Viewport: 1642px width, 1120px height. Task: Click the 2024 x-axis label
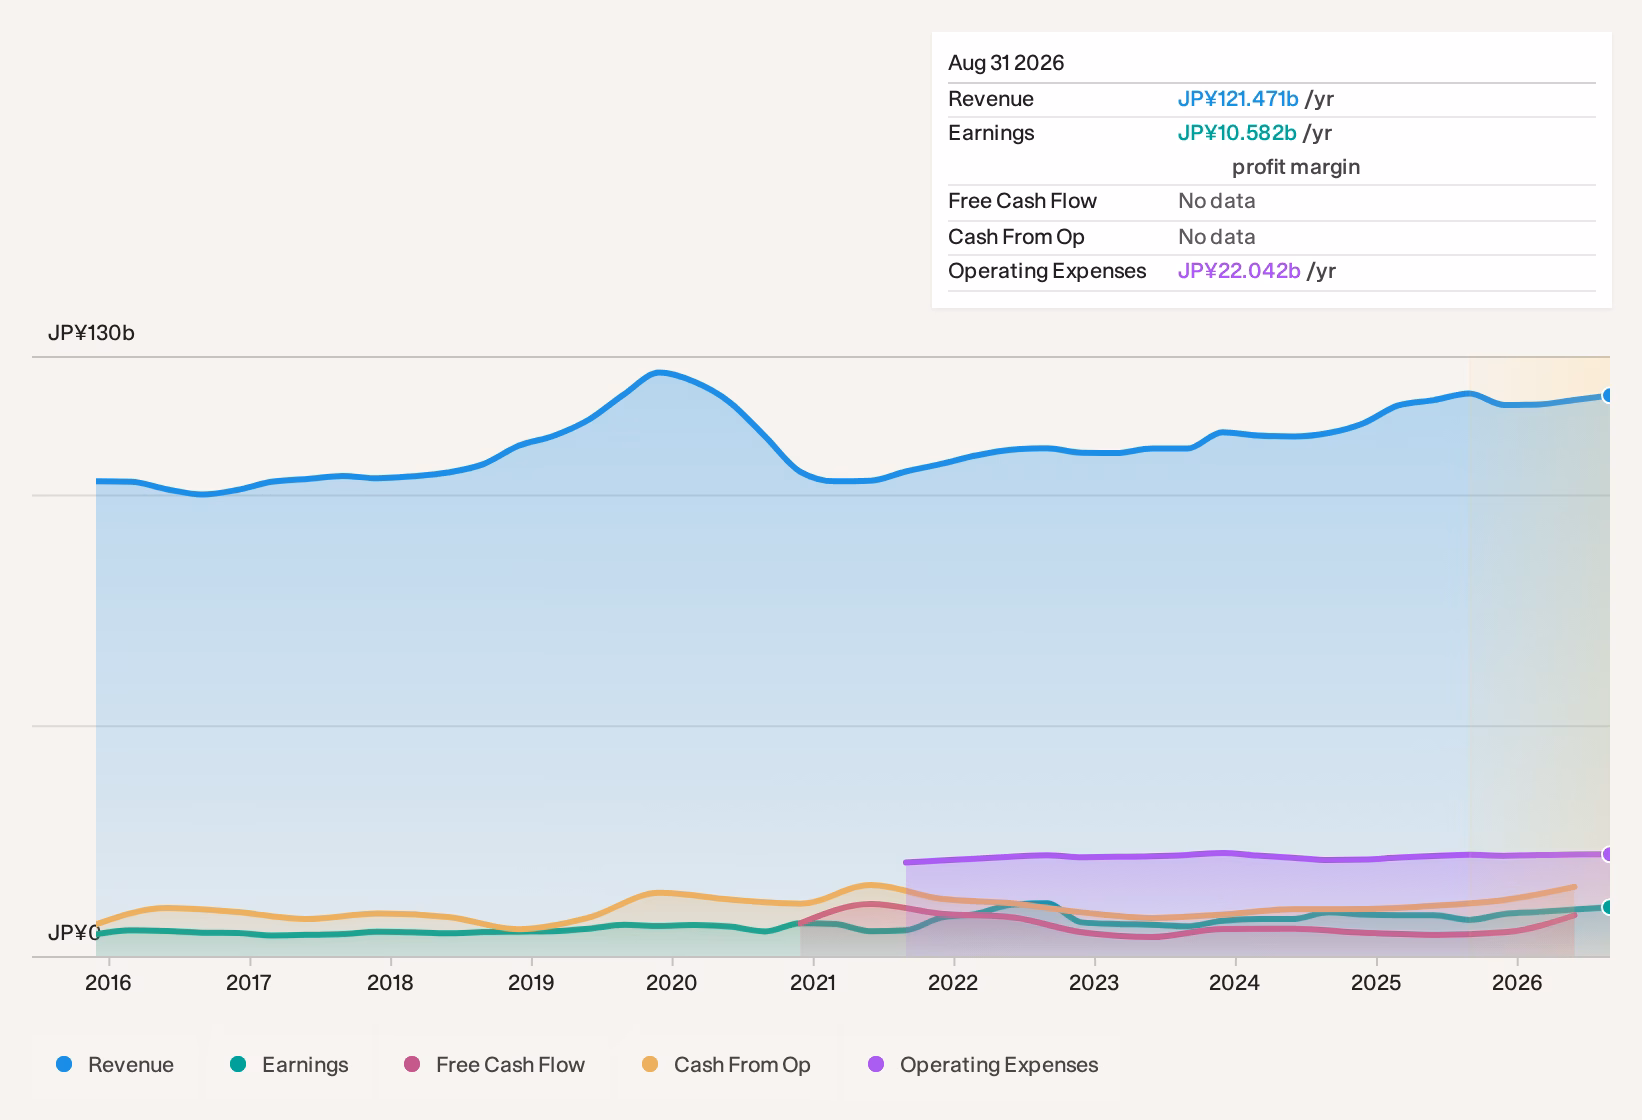[1235, 983]
